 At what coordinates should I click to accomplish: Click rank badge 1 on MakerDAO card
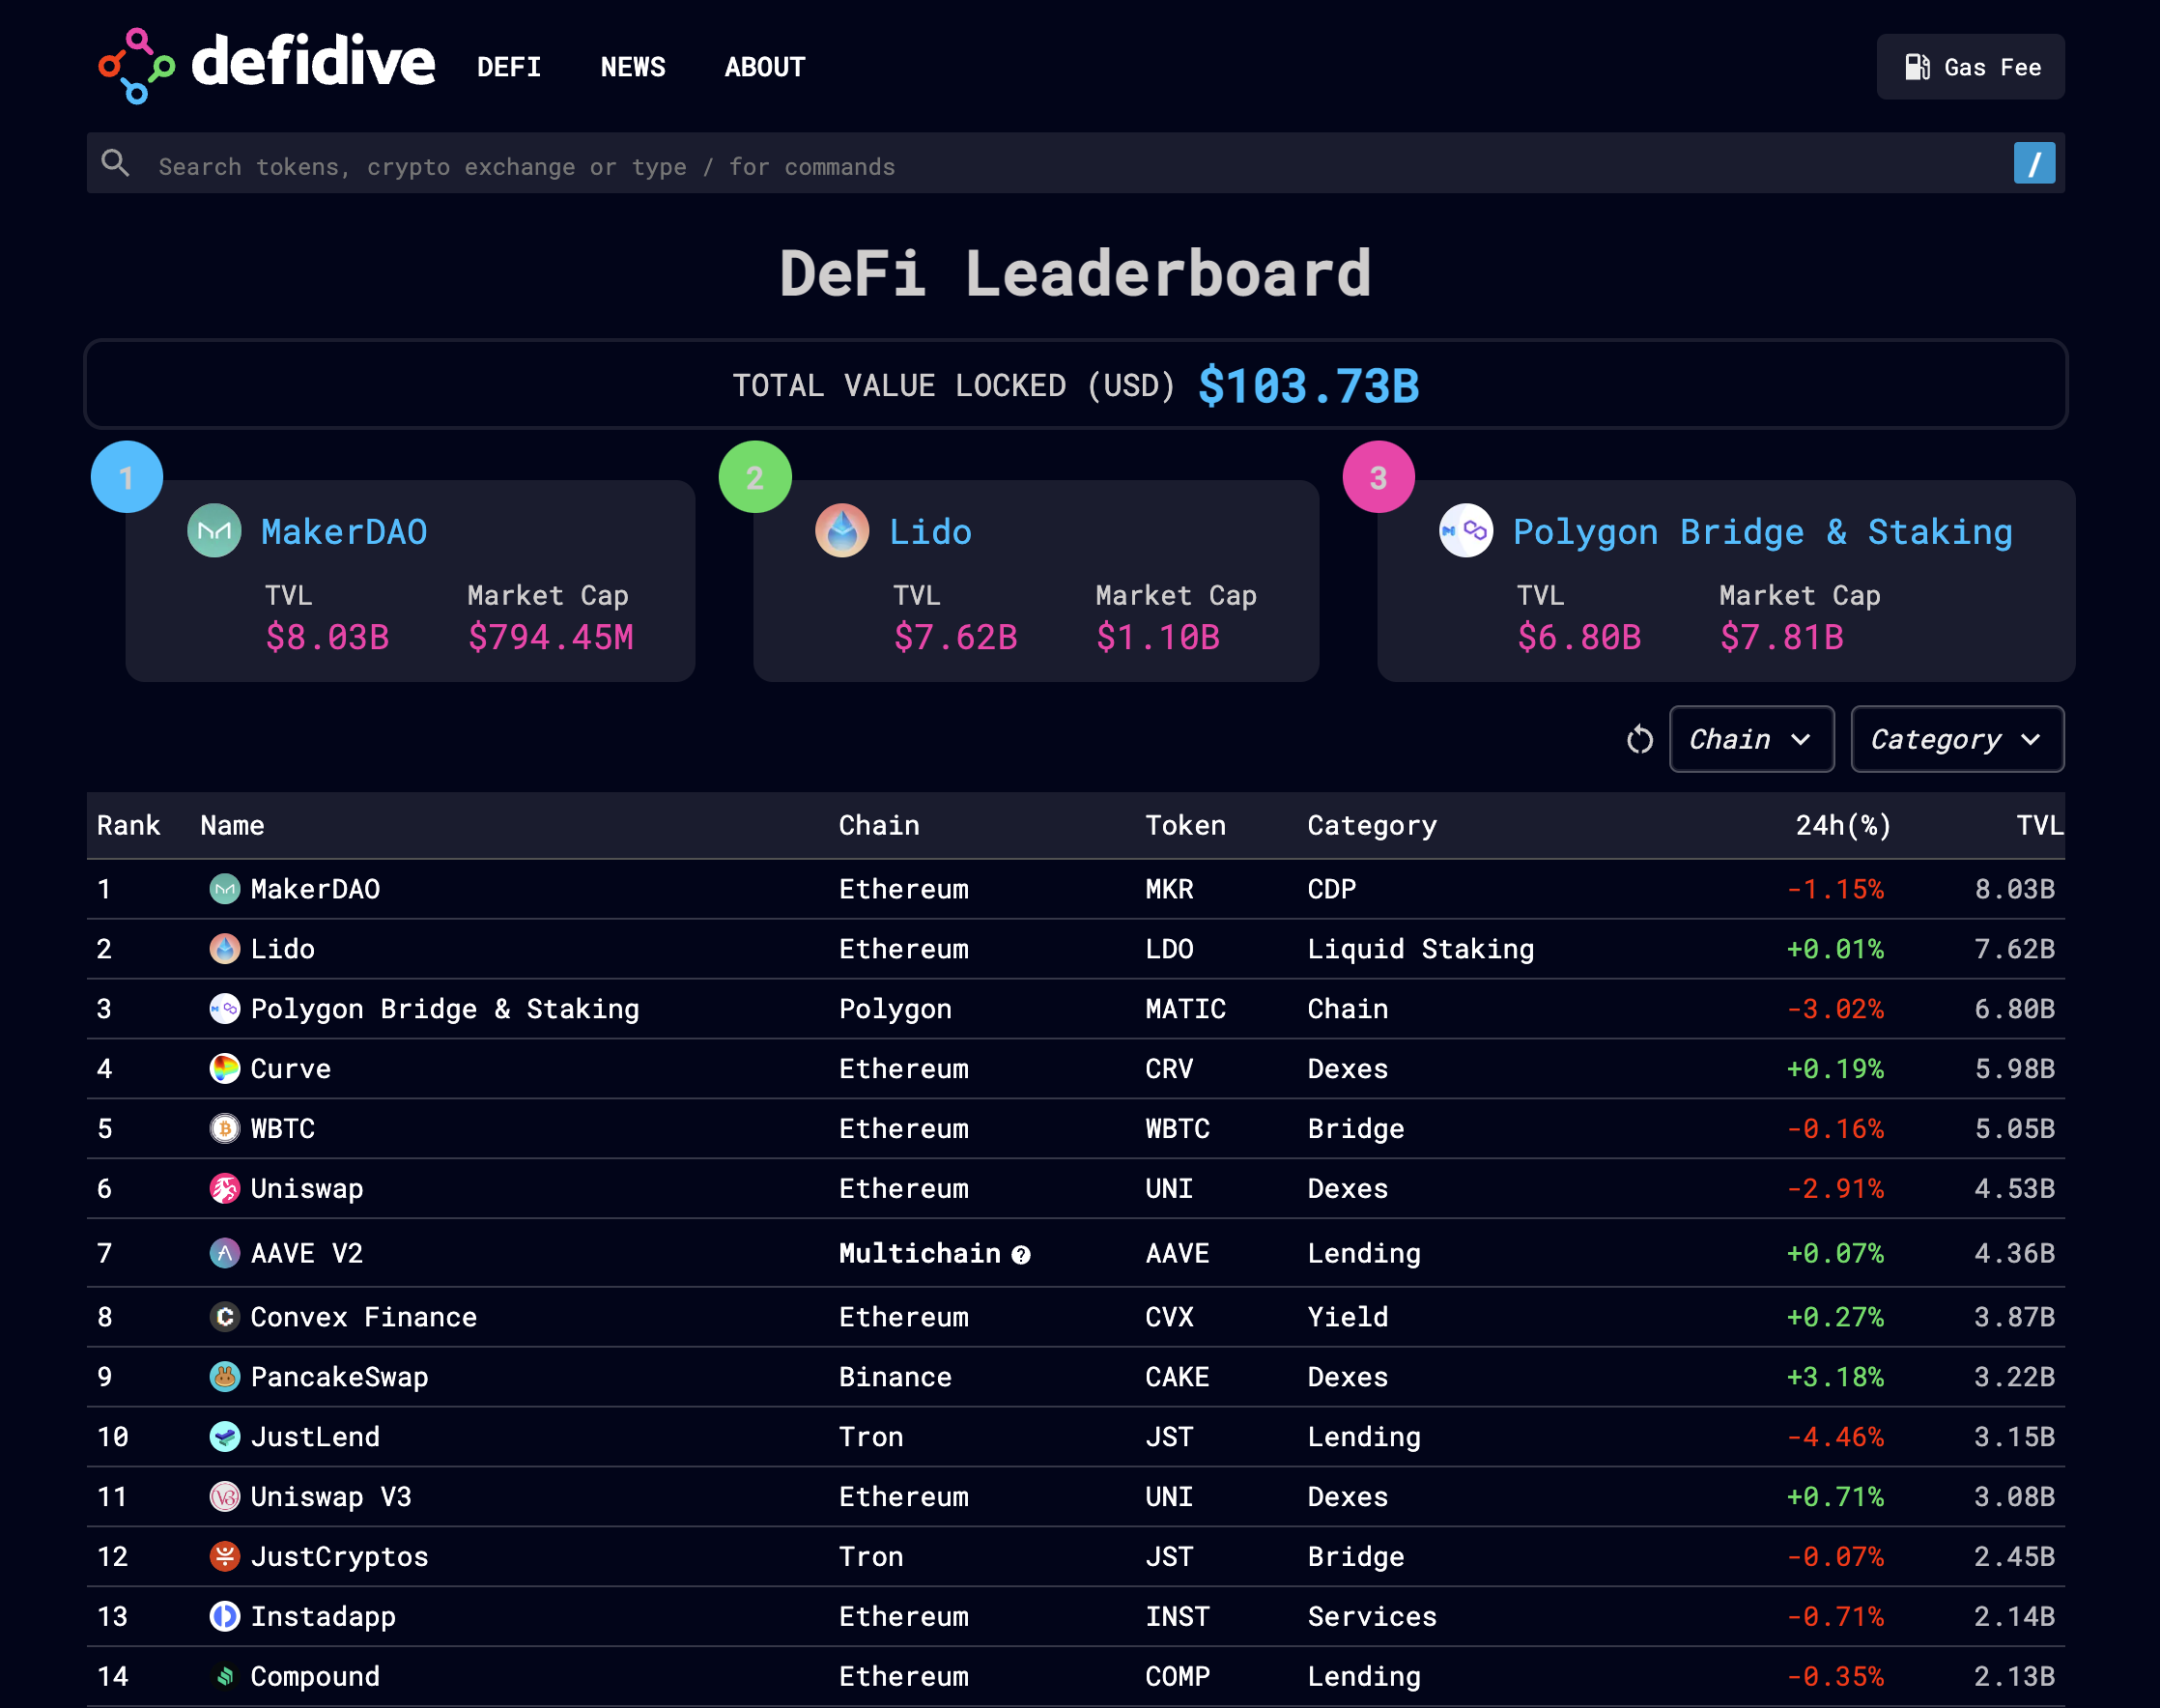coord(127,477)
